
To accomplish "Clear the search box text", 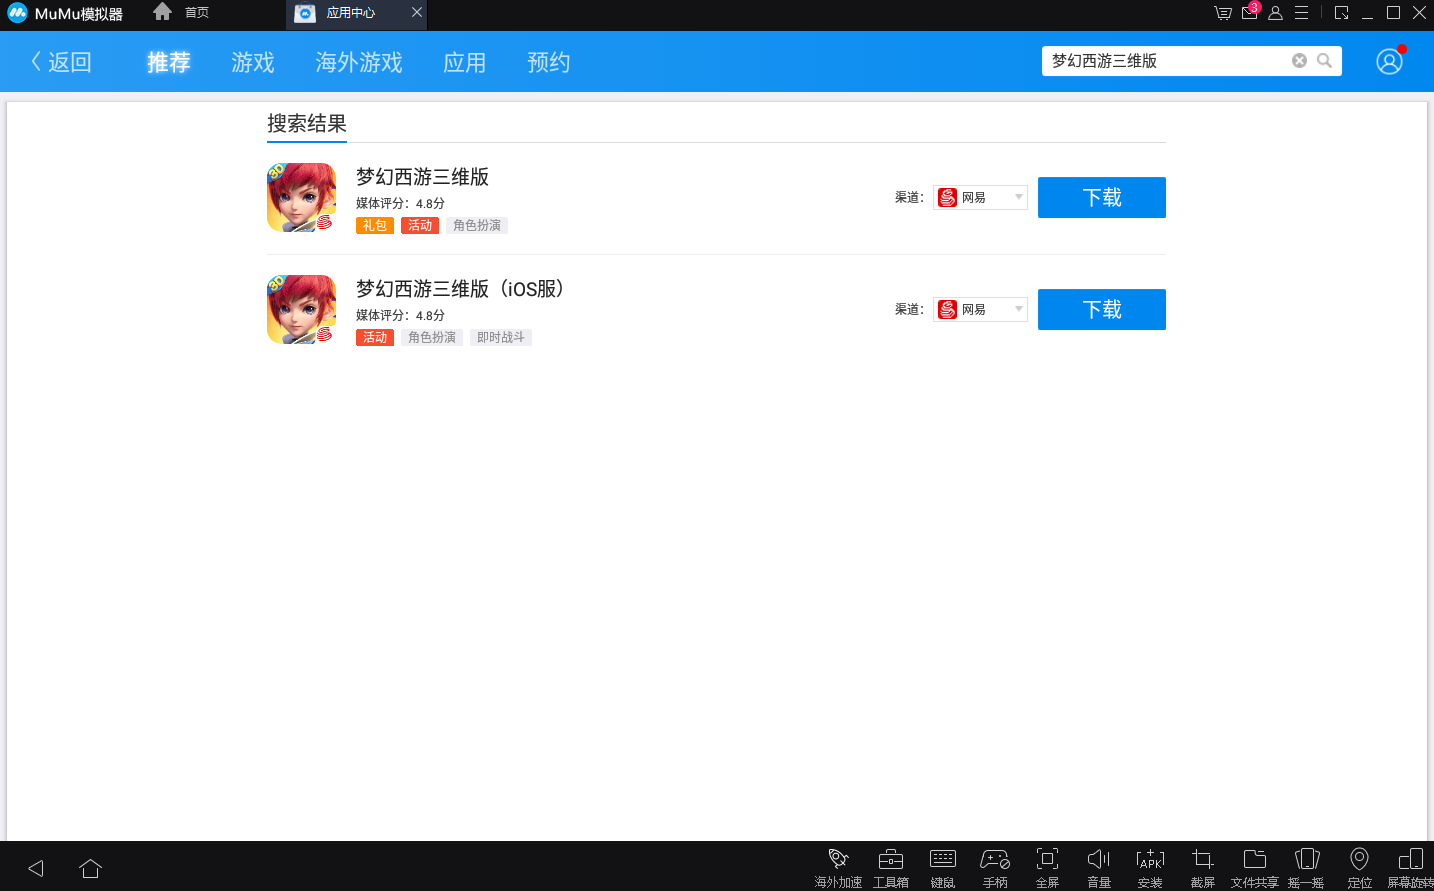I will pos(1299,61).
